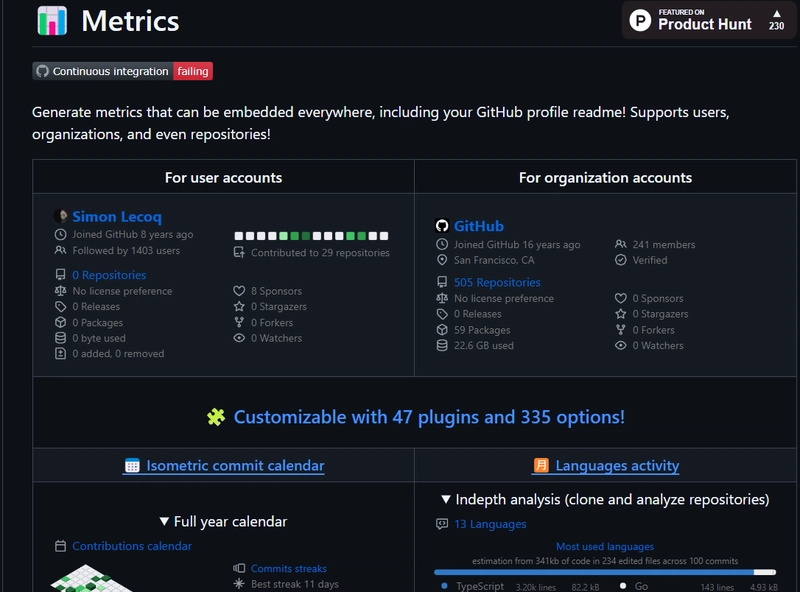Click heart icon next to 8 Sponsors
The image size is (800, 592).
click(239, 290)
